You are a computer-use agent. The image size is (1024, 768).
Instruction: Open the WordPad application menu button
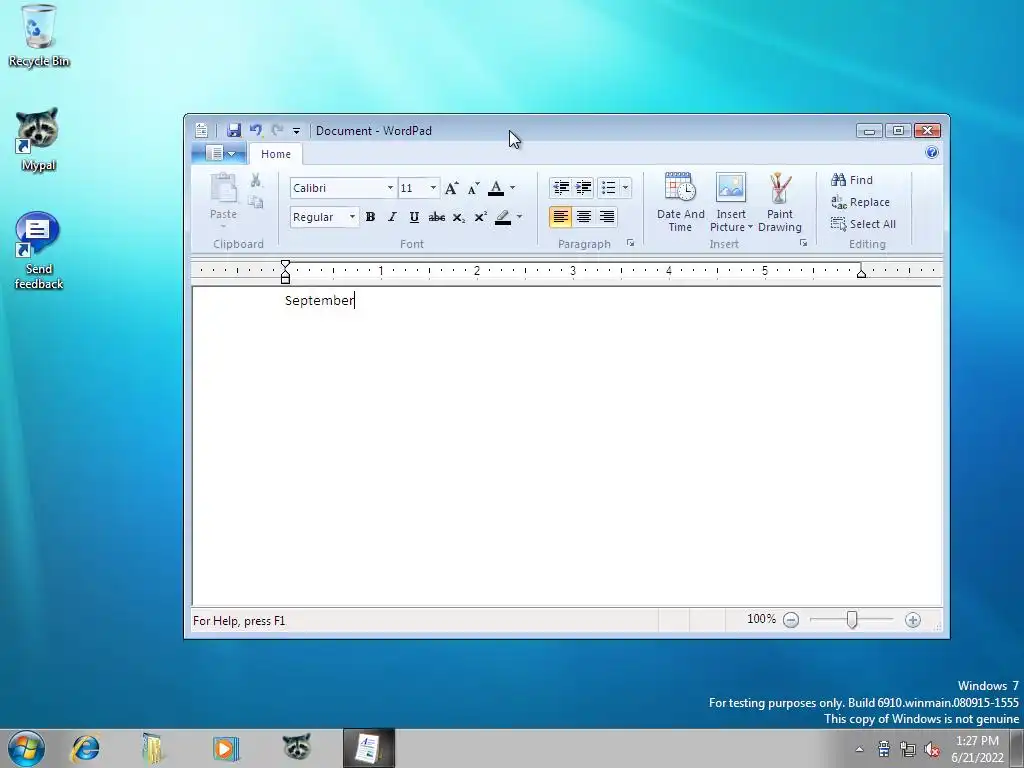[x=220, y=153]
